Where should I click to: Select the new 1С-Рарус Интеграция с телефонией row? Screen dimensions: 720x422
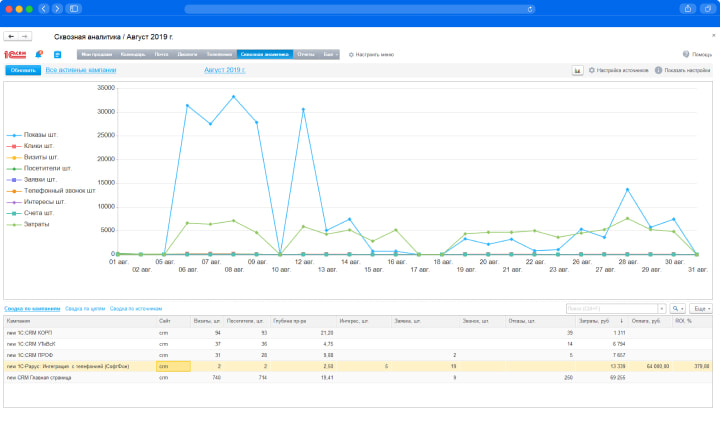(x=358, y=366)
